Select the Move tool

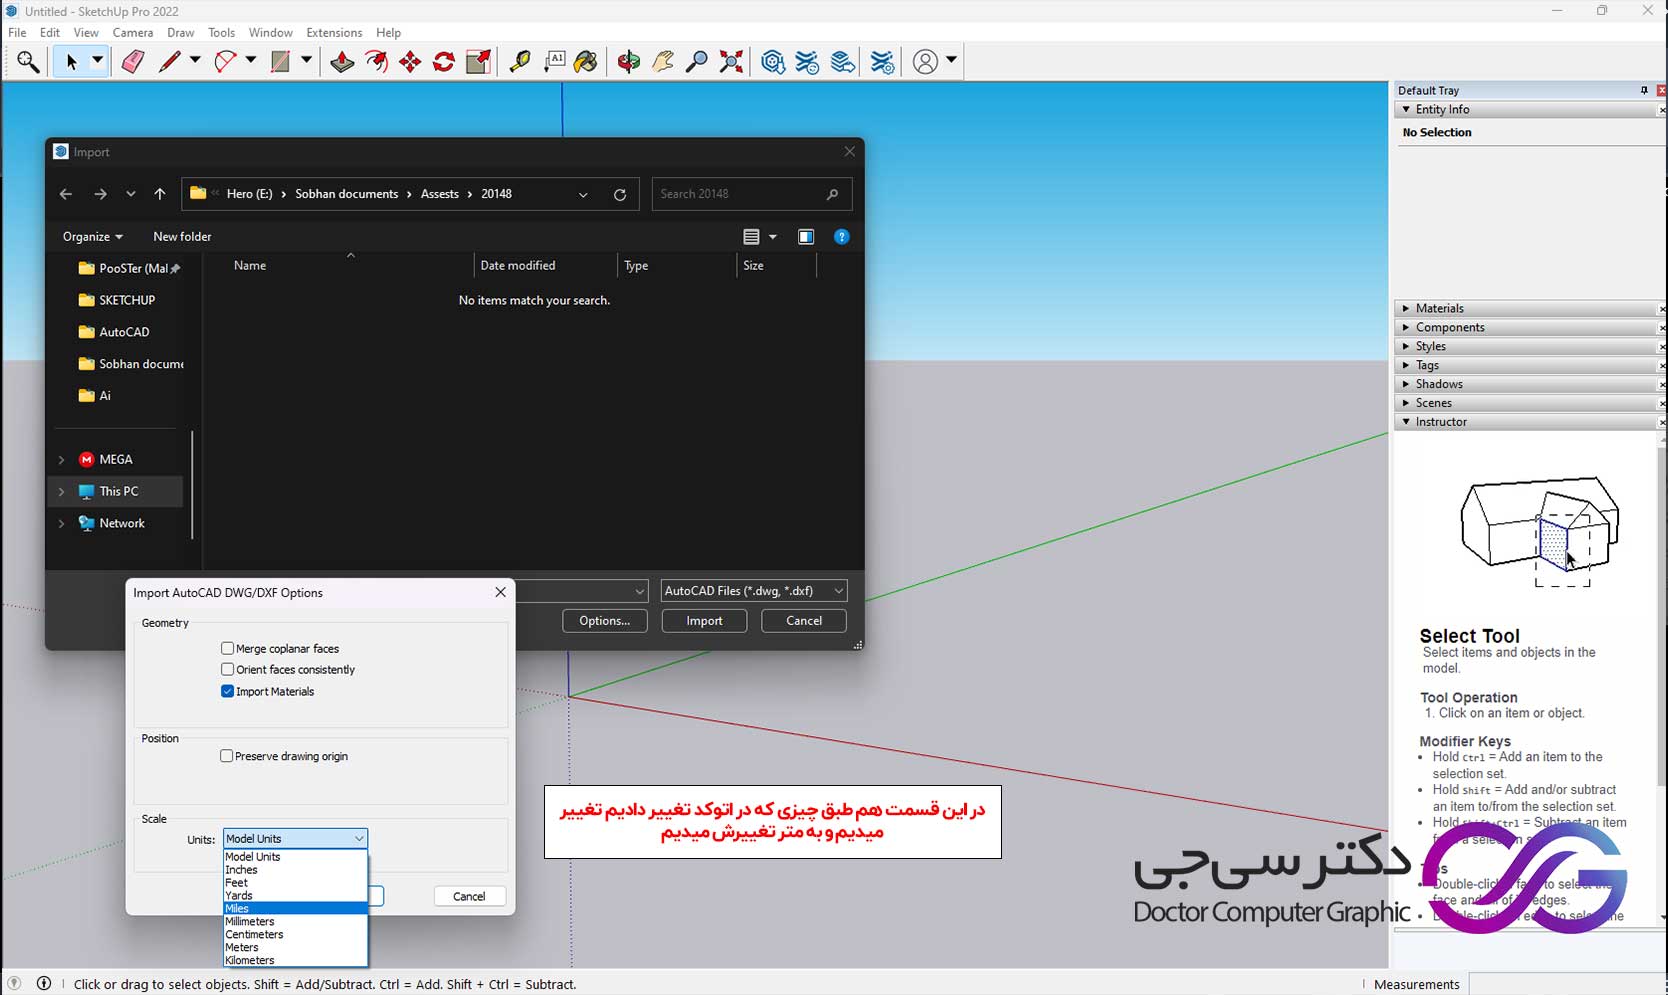[x=410, y=62]
